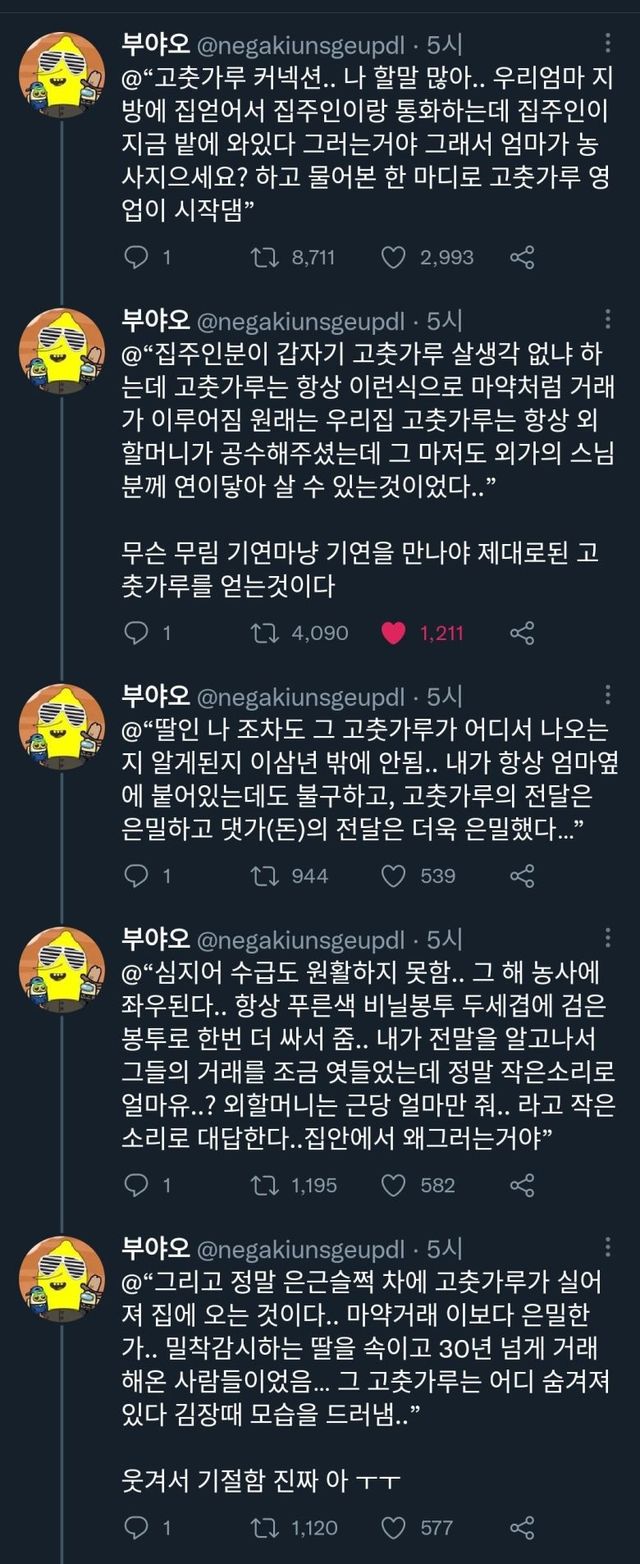Open the fourth tweet's 5시 timestamp

tap(444, 939)
